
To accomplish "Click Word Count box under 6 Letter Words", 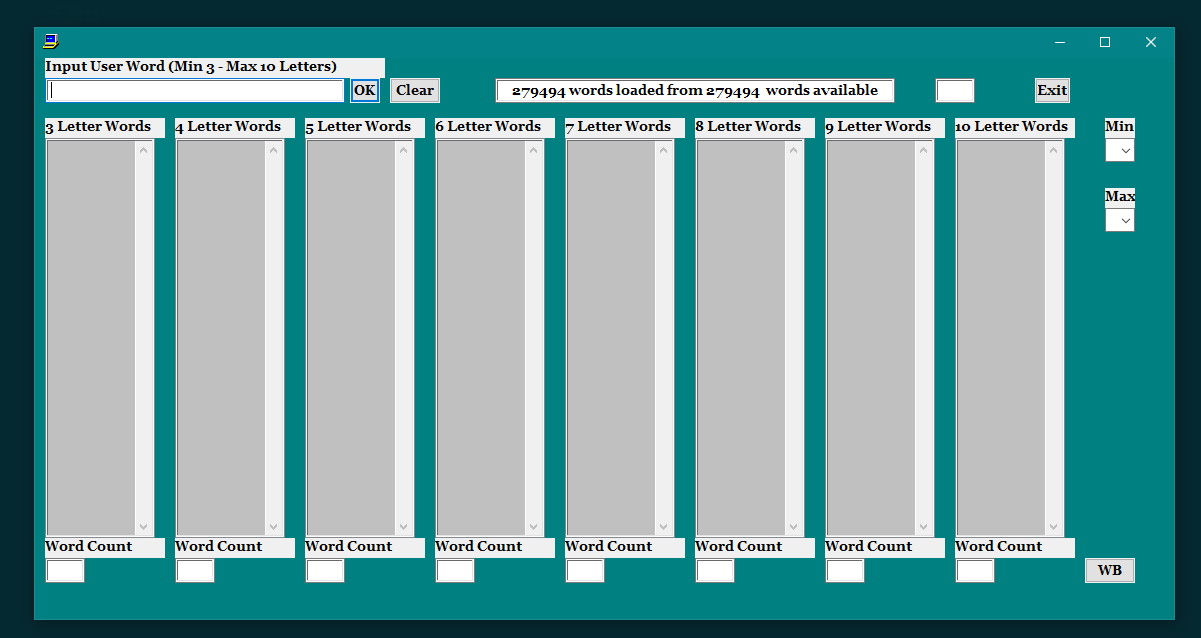I will click(455, 571).
